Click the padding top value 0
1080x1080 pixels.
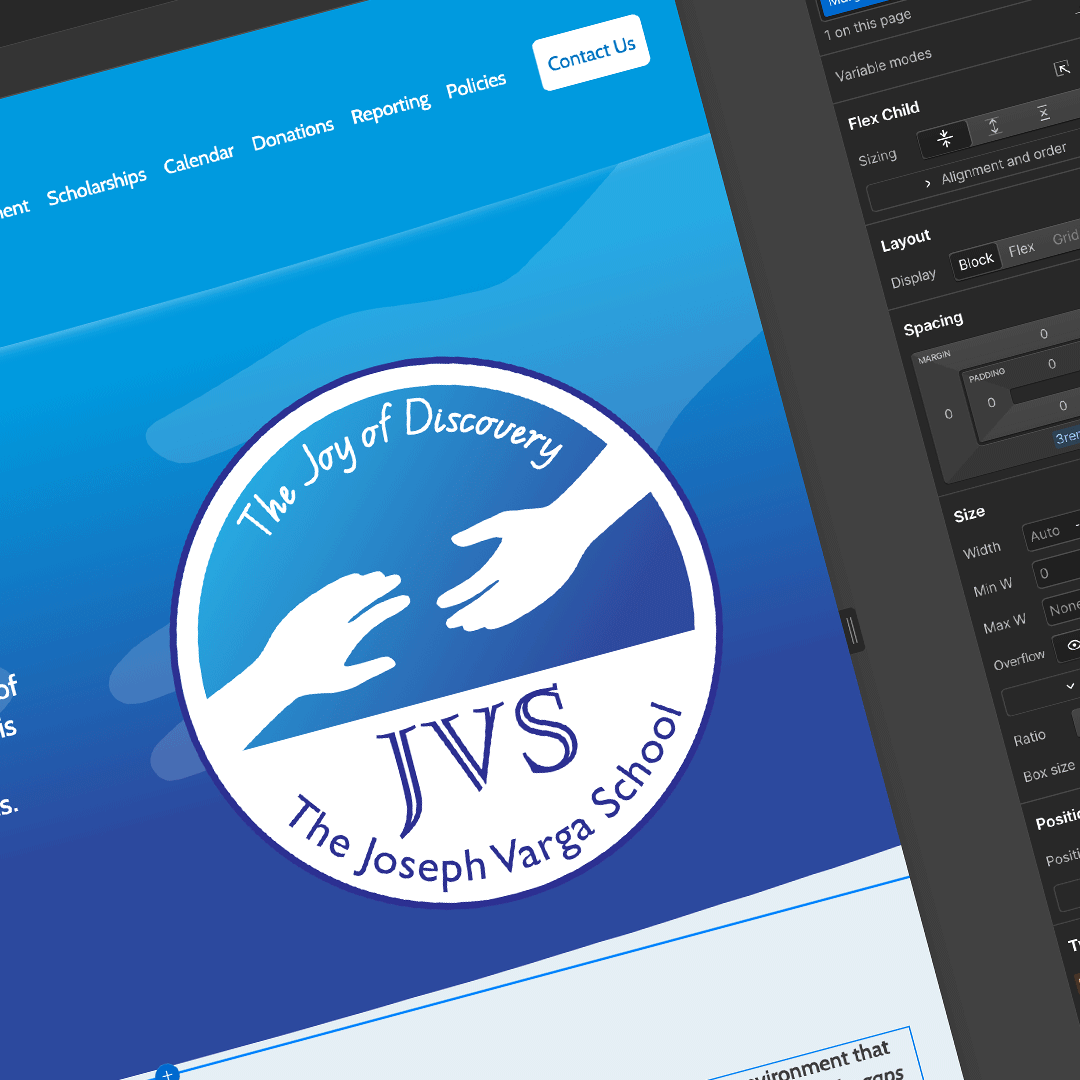(x=1052, y=364)
